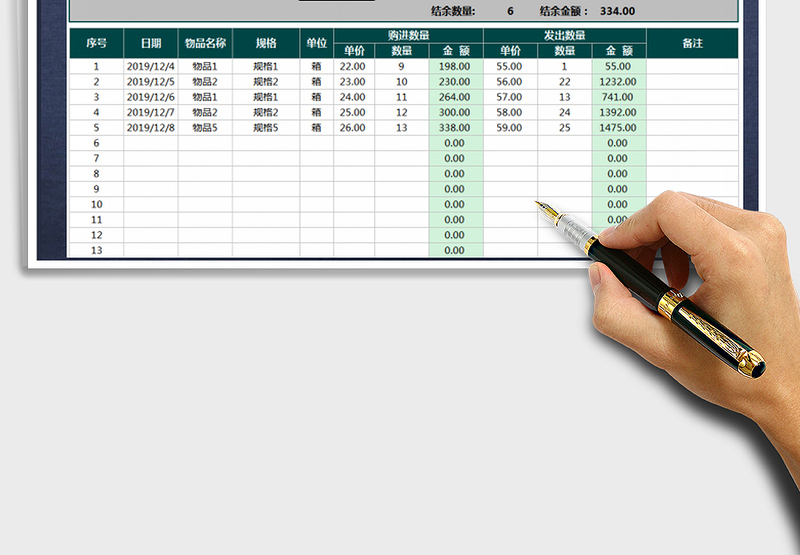
Task: Select the 购进数量 merged header
Action: (408, 35)
